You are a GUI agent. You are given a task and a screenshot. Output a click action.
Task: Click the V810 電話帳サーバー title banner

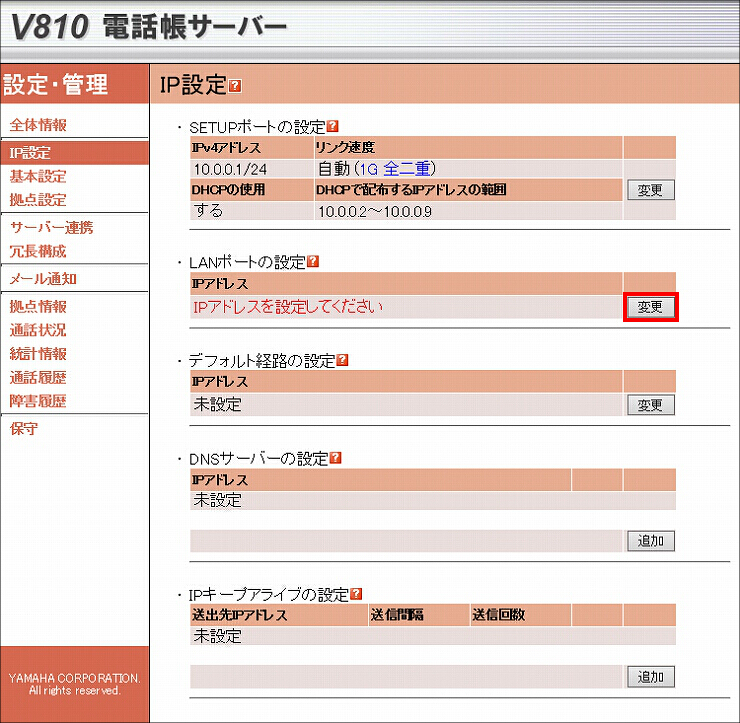[x=148, y=26]
